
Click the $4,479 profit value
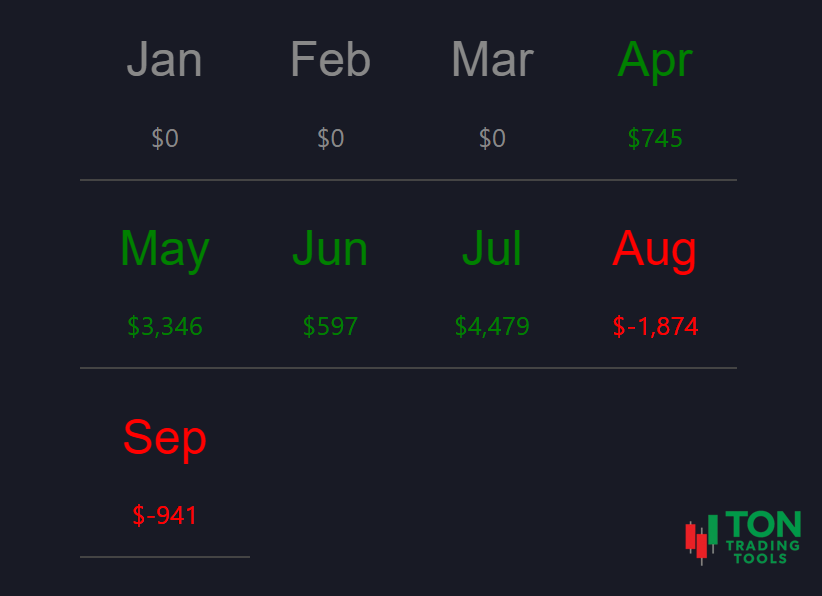click(492, 327)
